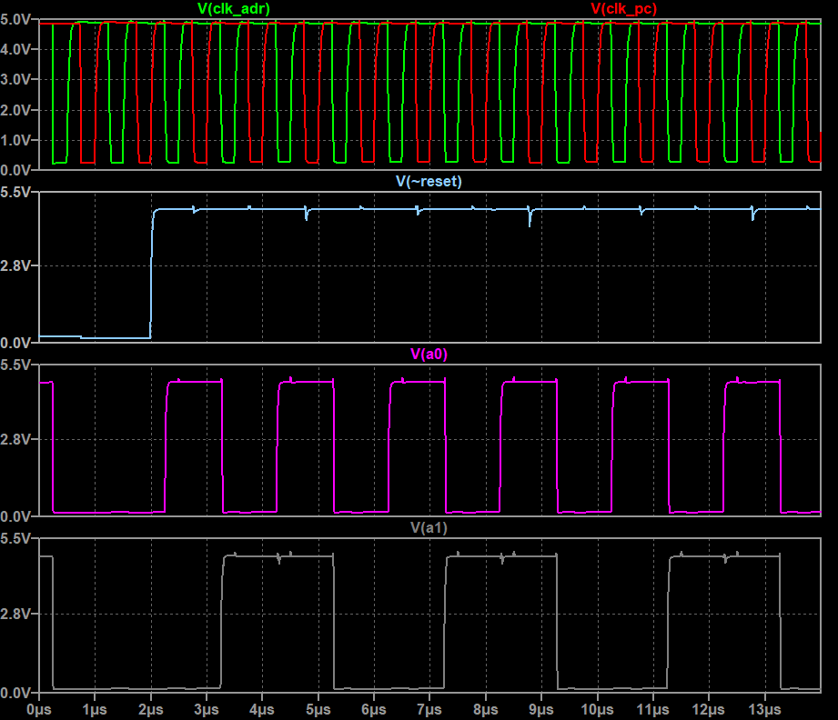Click the 0µs label on the time axis

[x=39, y=709]
